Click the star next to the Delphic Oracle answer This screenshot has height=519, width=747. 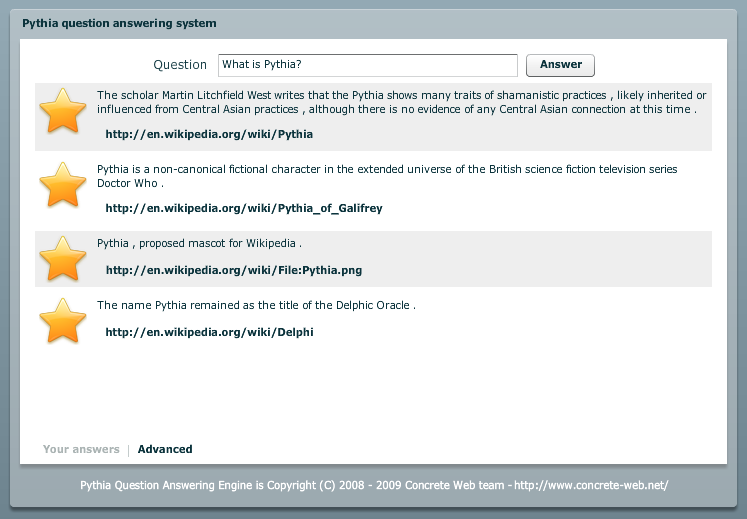62,320
